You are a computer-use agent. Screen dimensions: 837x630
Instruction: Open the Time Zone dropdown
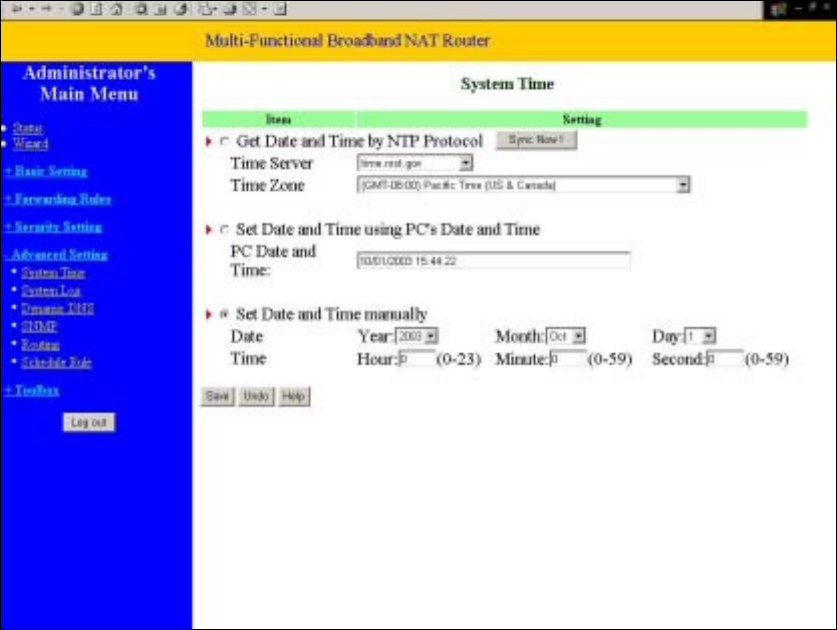(x=683, y=185)
